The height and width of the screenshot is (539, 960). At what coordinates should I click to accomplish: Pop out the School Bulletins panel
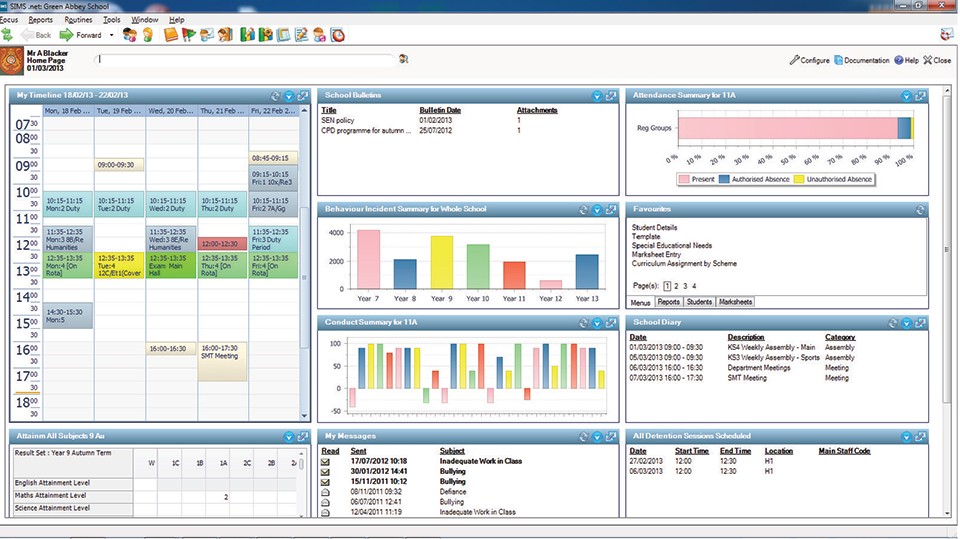click(x=611, y=96)
